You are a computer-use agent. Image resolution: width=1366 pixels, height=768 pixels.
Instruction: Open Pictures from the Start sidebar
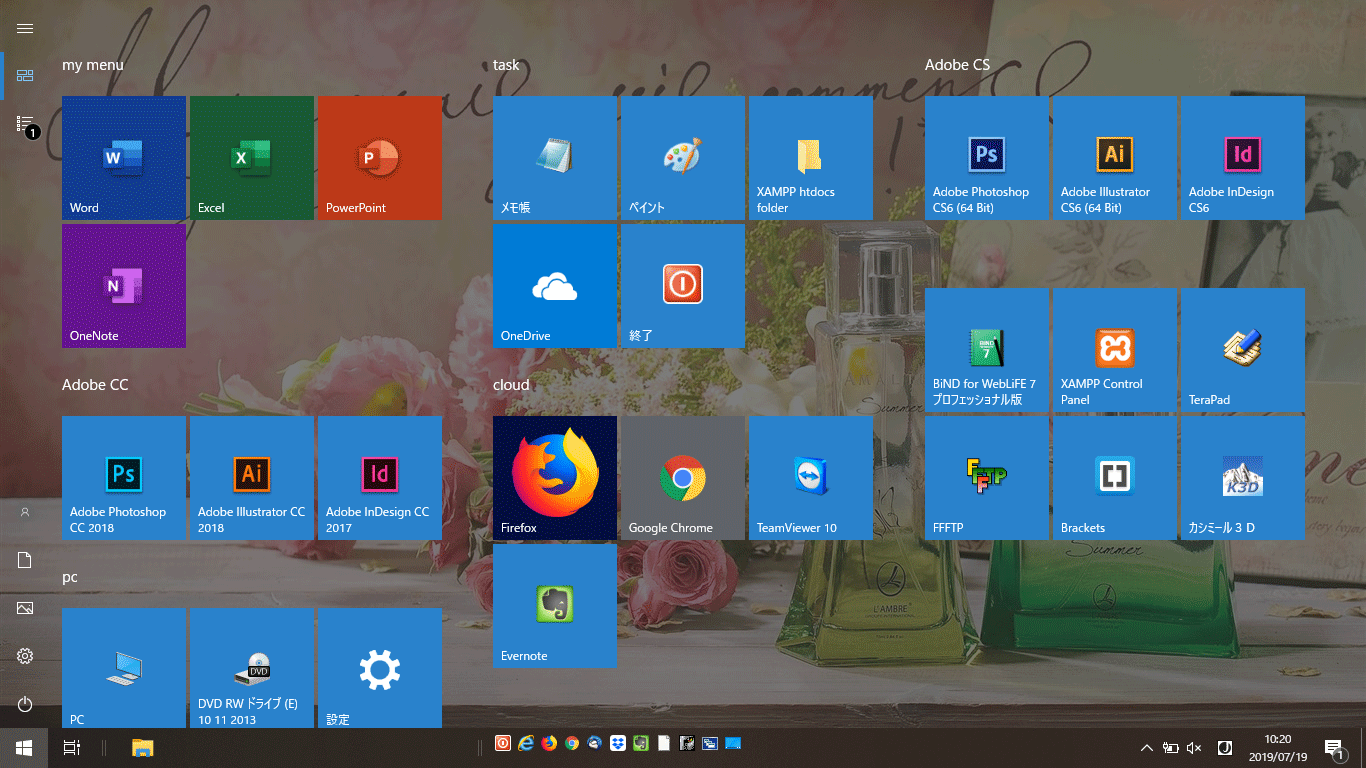[x=25, y=608]
